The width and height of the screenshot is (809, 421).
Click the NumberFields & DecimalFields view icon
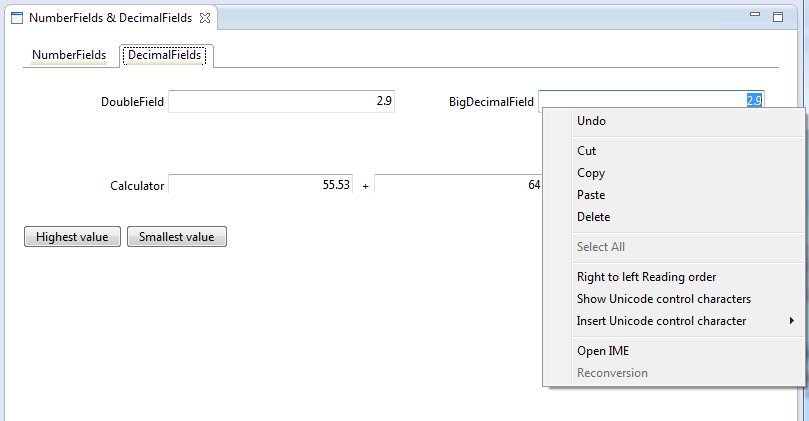(17, 18)
